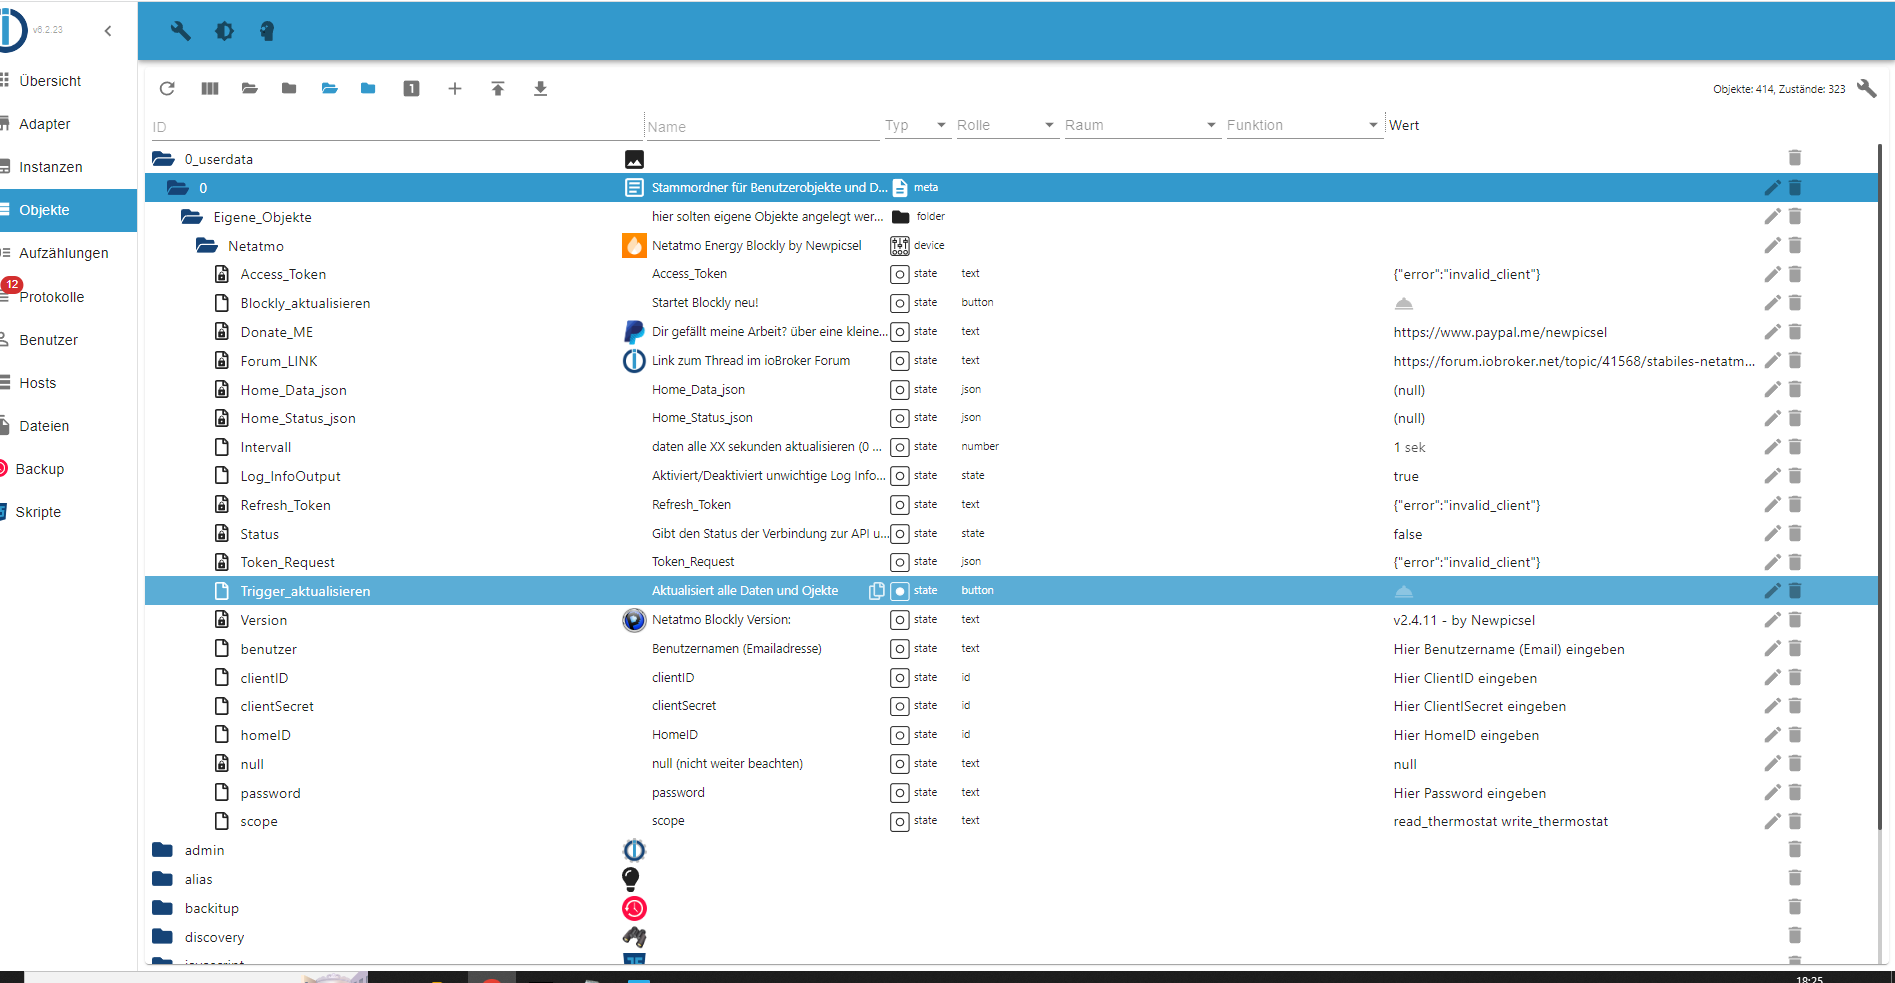Viewport: 1895px width, 983px height.
Task: Expand the discovery folder
Action: [163, 937]
